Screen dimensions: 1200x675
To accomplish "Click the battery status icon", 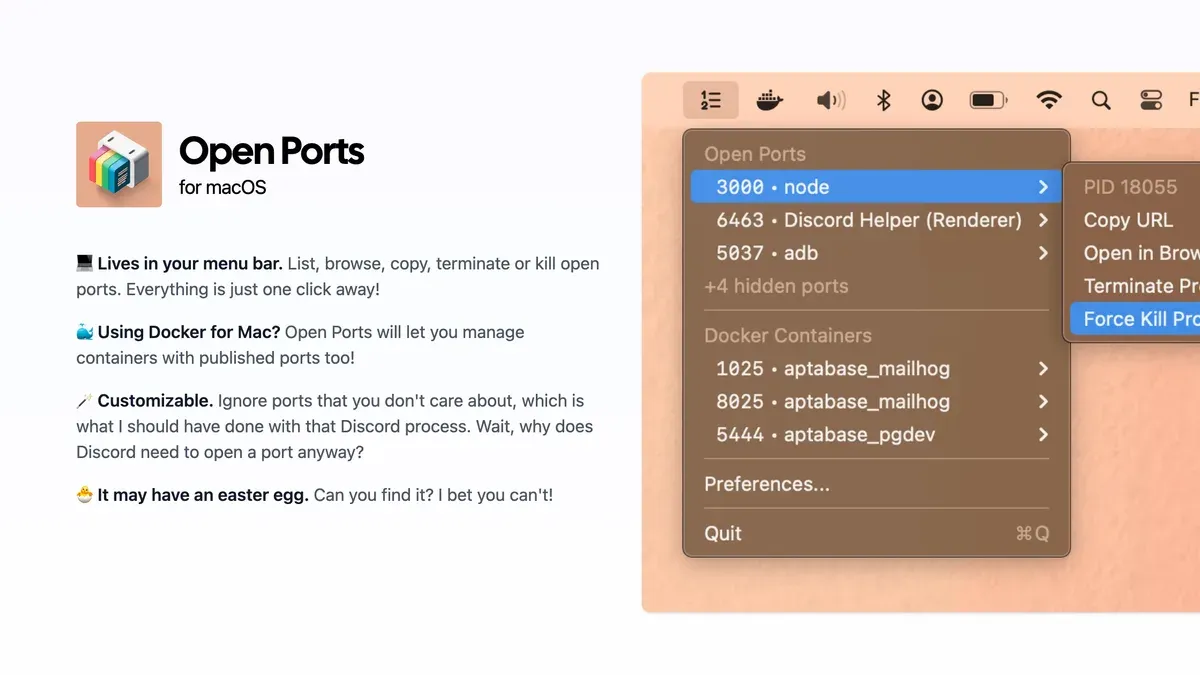I will pos(988,100).
